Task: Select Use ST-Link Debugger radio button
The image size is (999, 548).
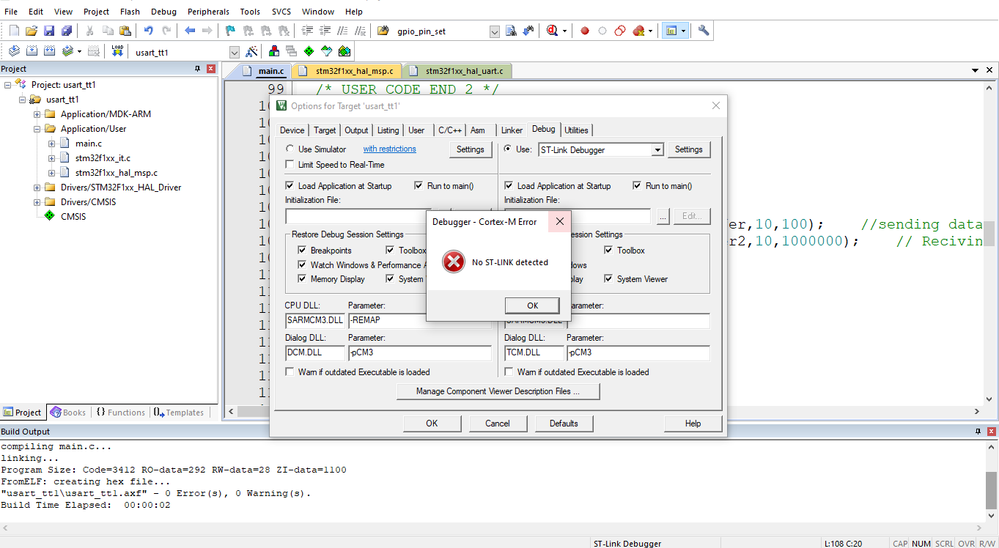Action: click(x=508, y=149)
